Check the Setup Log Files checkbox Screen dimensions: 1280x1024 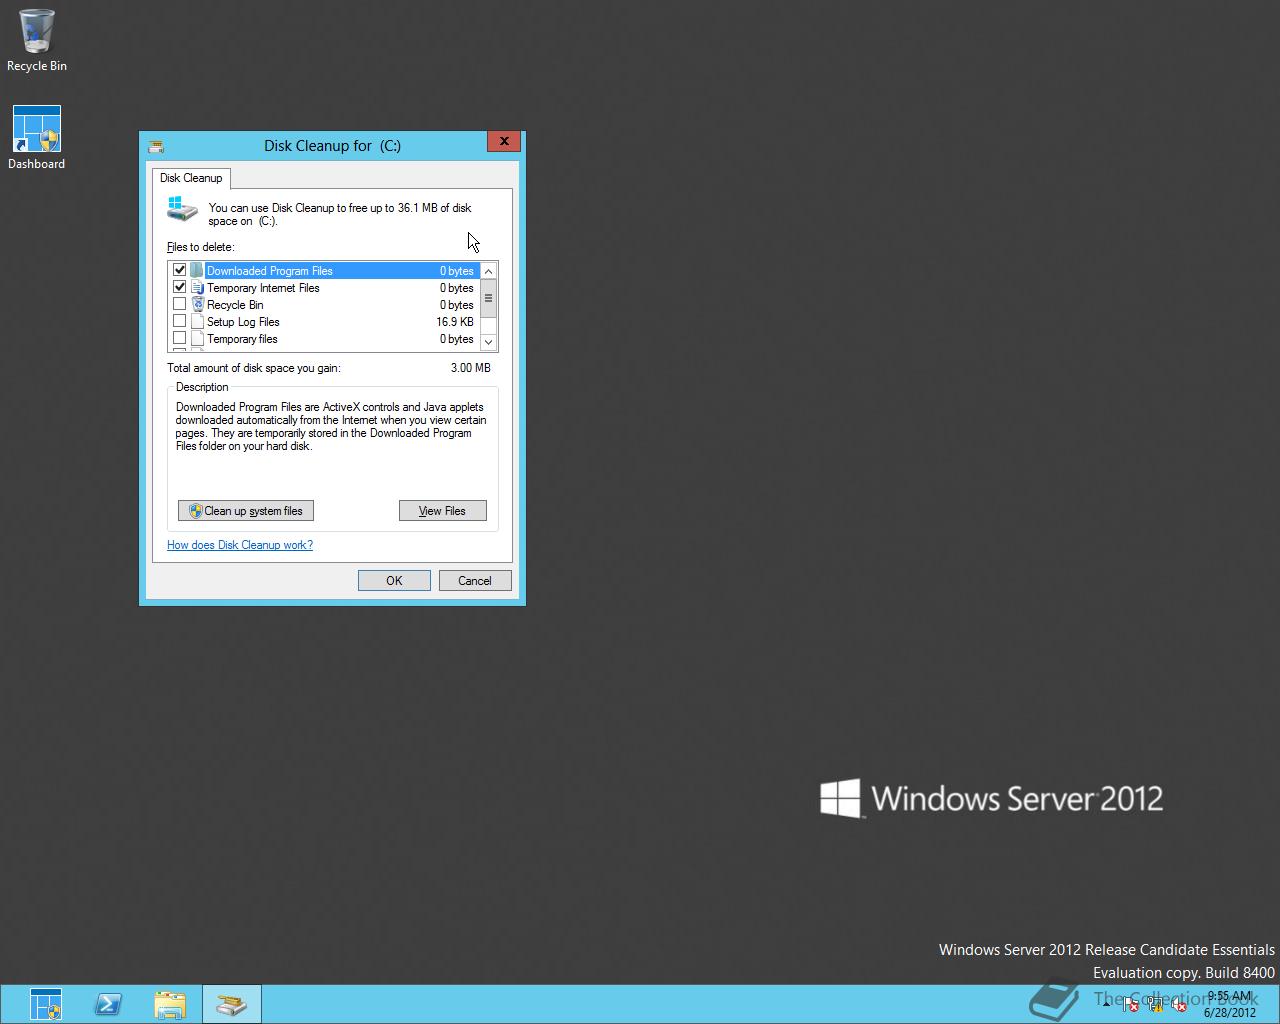point(180,321)
